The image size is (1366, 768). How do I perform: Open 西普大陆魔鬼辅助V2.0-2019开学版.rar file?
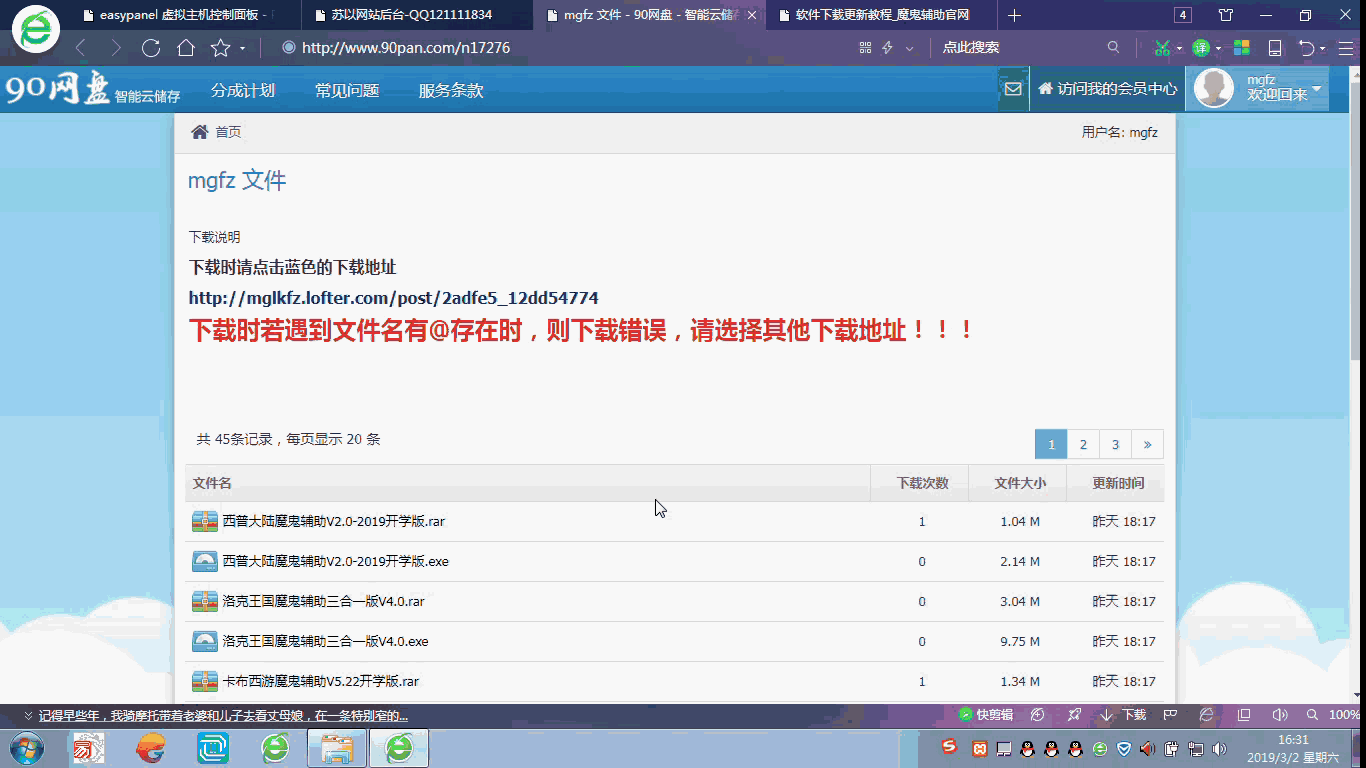point(333,521)
